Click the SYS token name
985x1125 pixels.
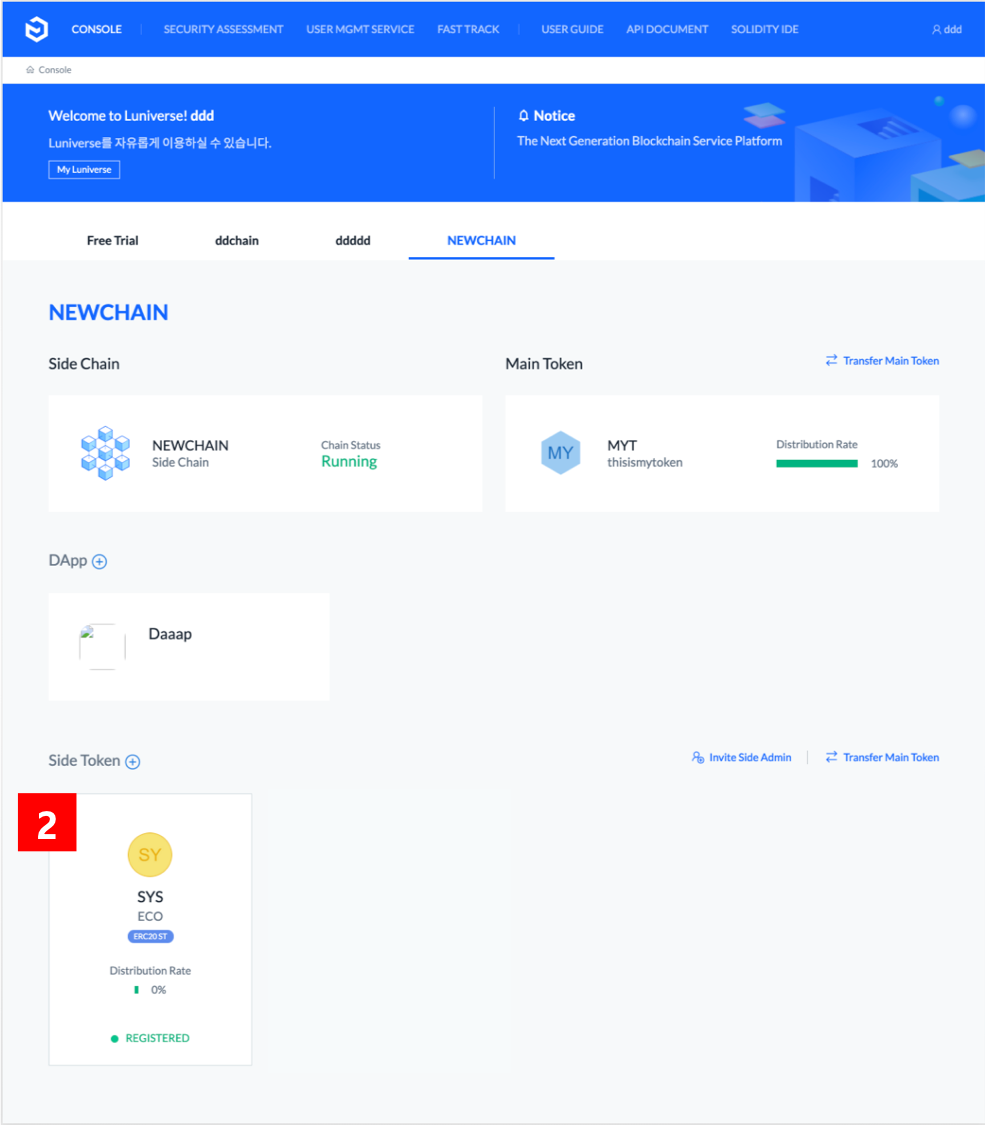(x=150, y=897)
